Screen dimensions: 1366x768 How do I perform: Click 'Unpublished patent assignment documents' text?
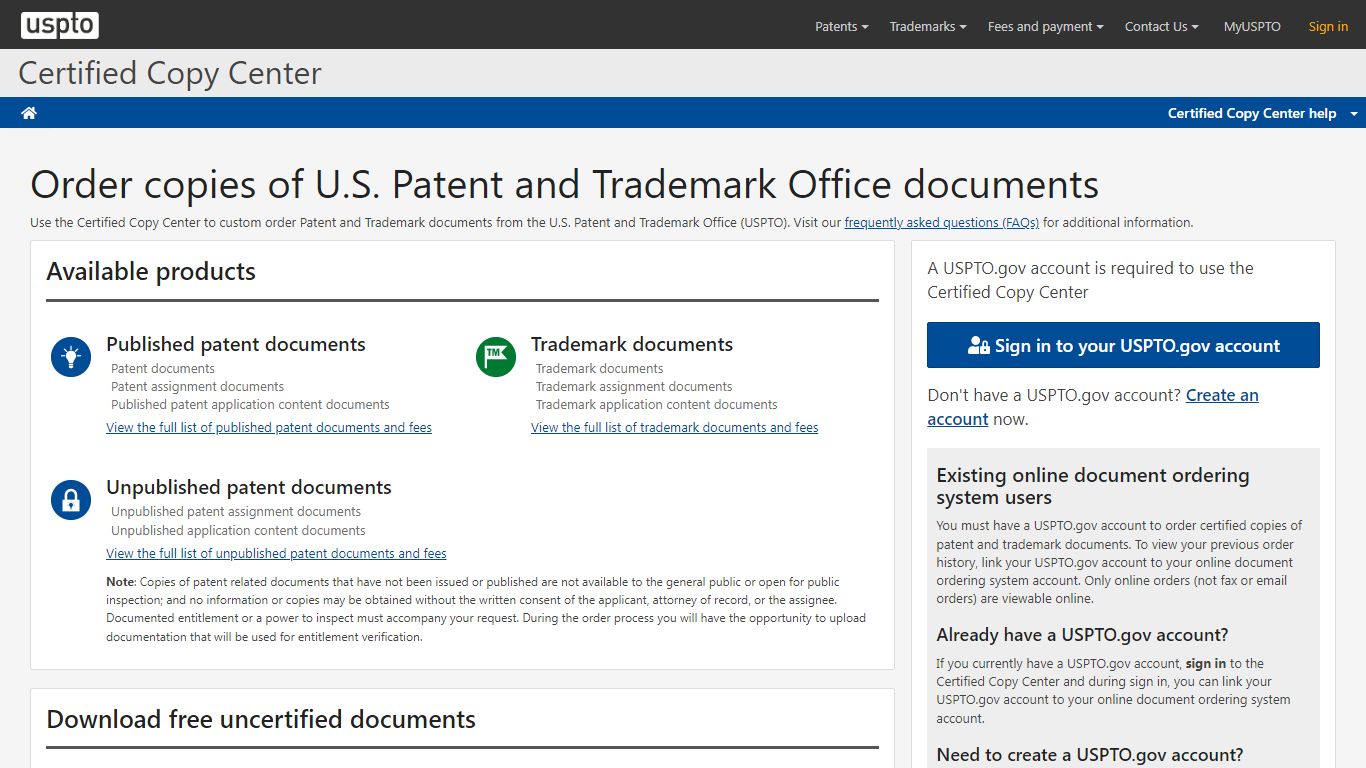coord(236,512)
